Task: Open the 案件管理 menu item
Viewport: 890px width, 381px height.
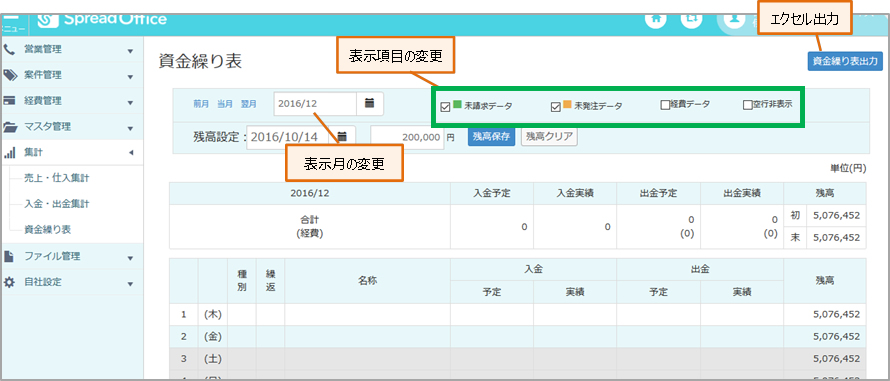Action: pos(43,75)
